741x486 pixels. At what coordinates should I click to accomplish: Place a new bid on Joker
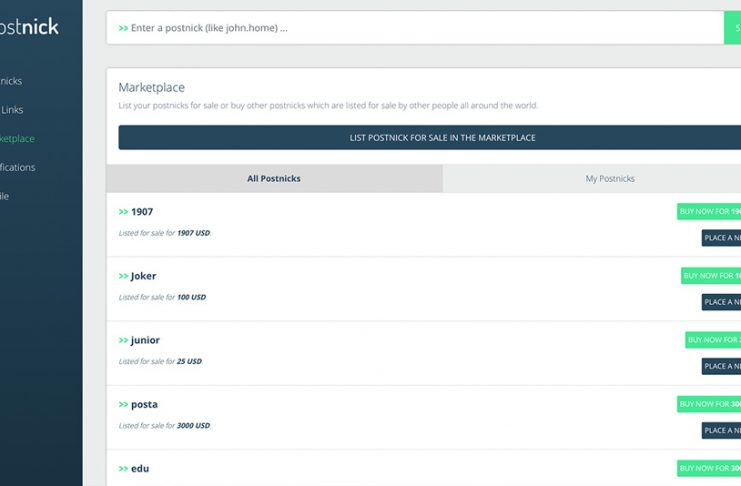pos(721,302)
